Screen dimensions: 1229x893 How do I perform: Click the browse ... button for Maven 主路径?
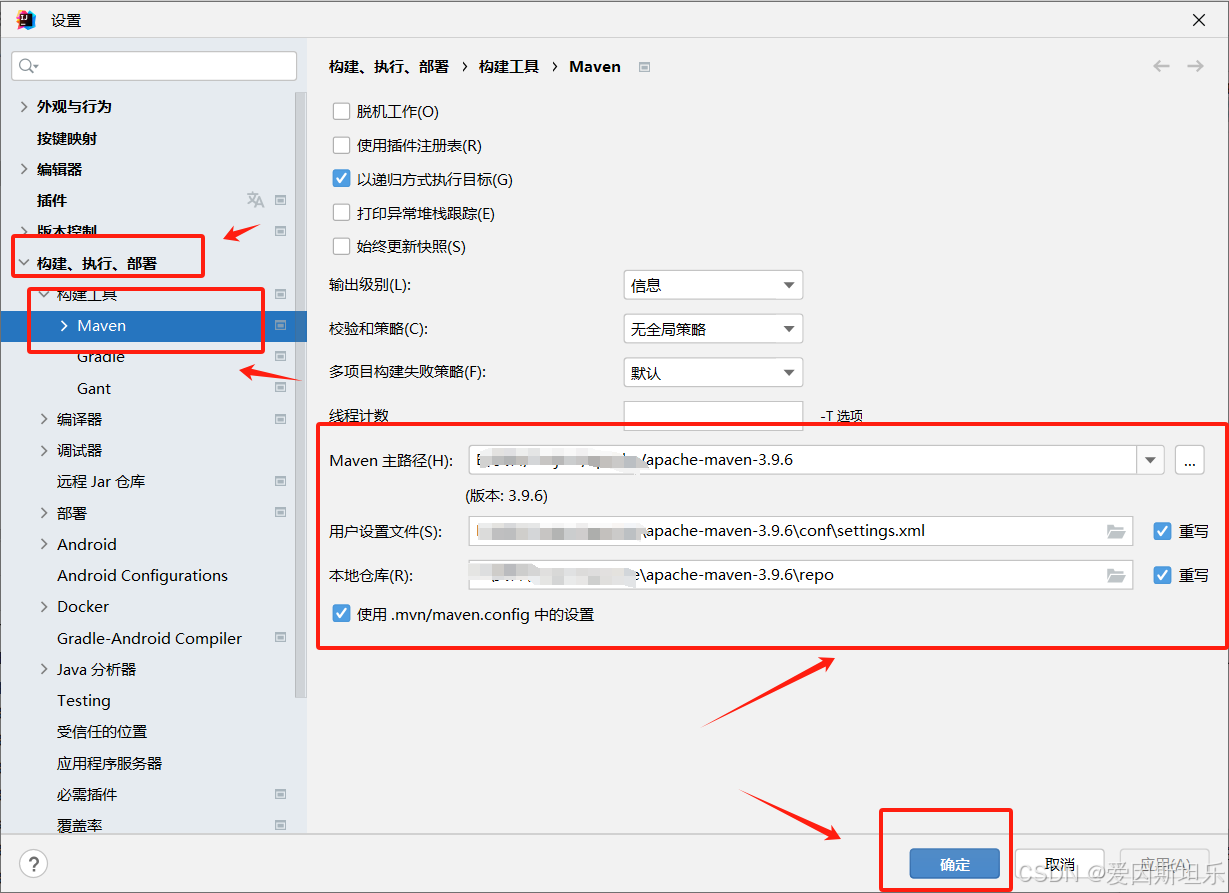(1189, 460)
